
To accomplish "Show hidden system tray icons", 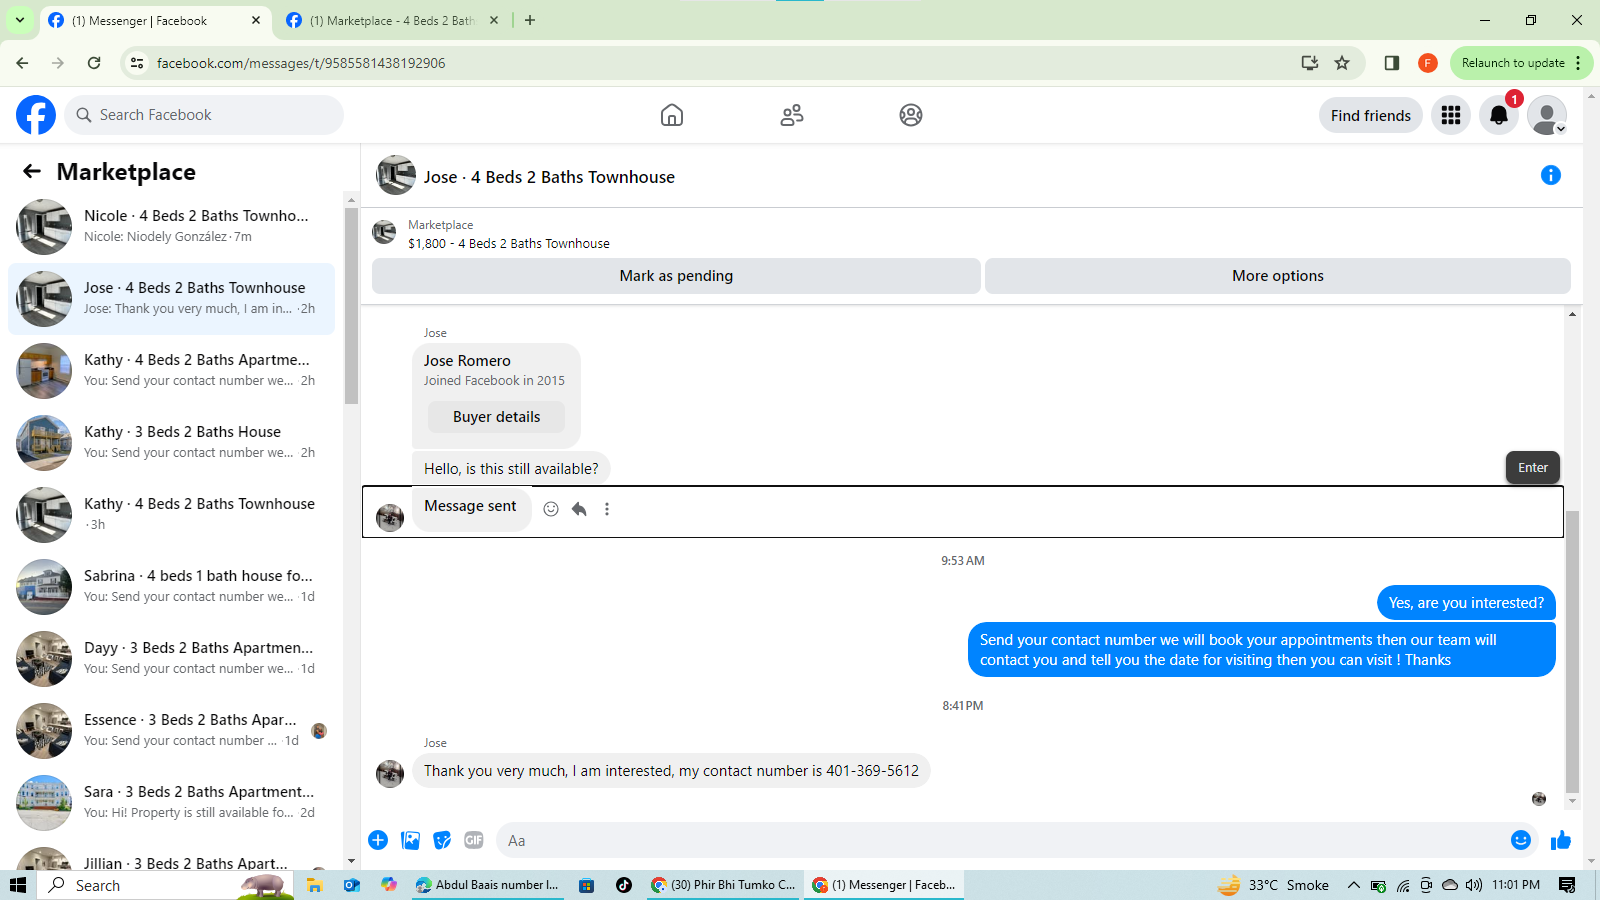I will tap(1353, 885).
